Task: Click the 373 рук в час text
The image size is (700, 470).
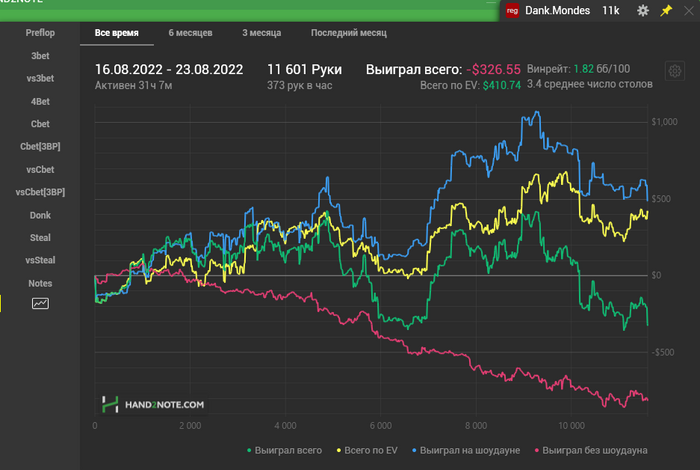Action: (300, 85)
